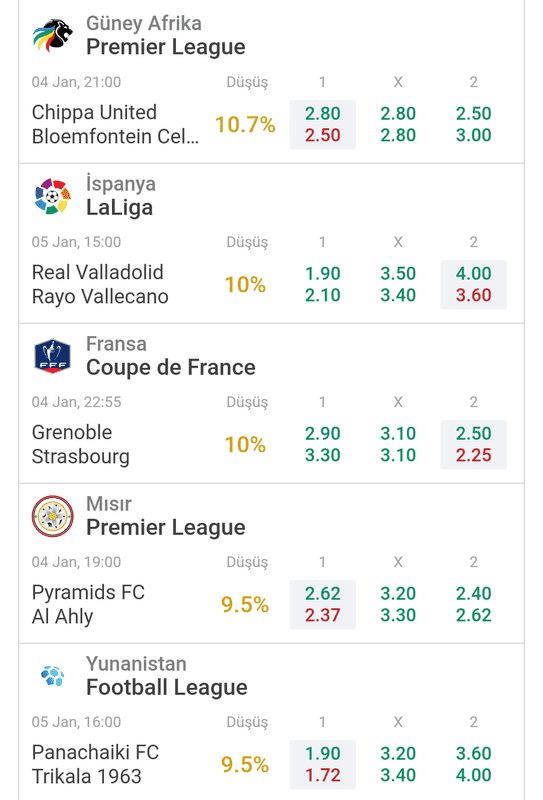Open the Güney Afrika Premier League heading

tap(165, 35)
